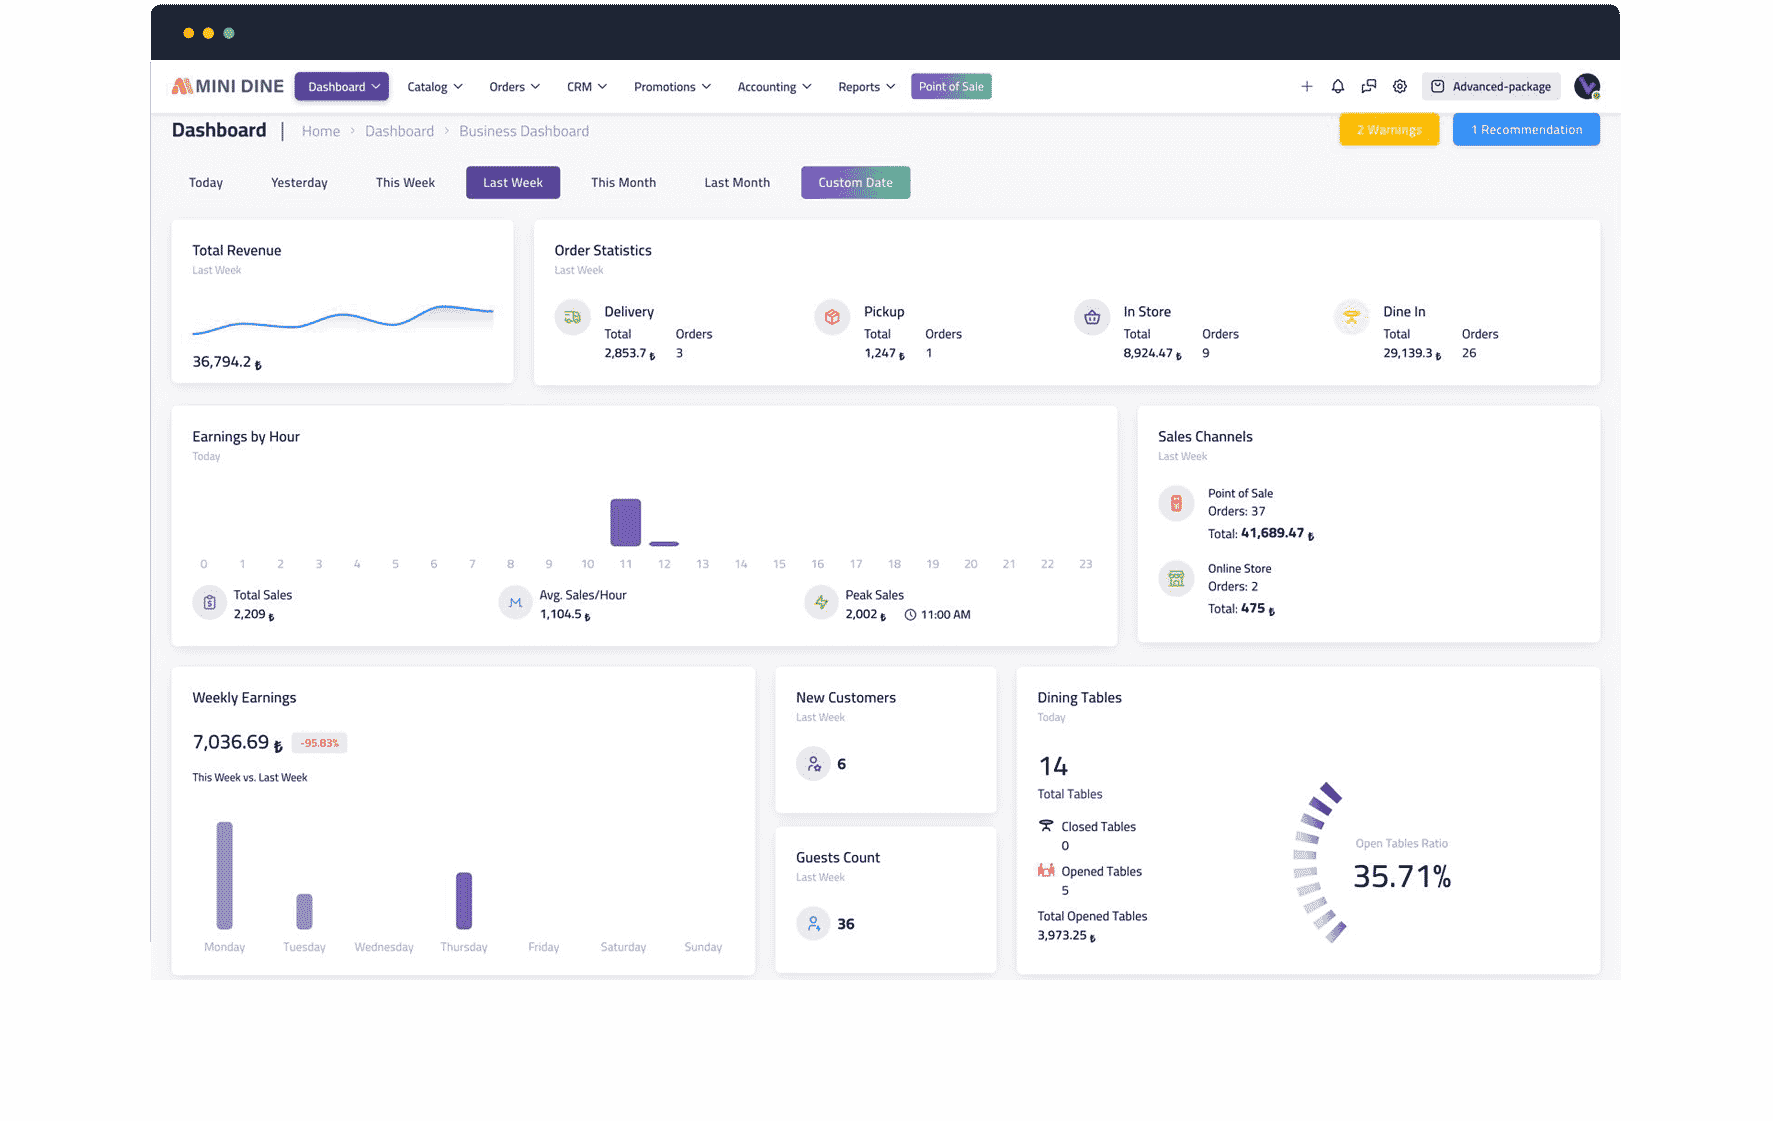Select the Today date filter
This screenshot has width=1773, height=1121.
pos(206,183)
